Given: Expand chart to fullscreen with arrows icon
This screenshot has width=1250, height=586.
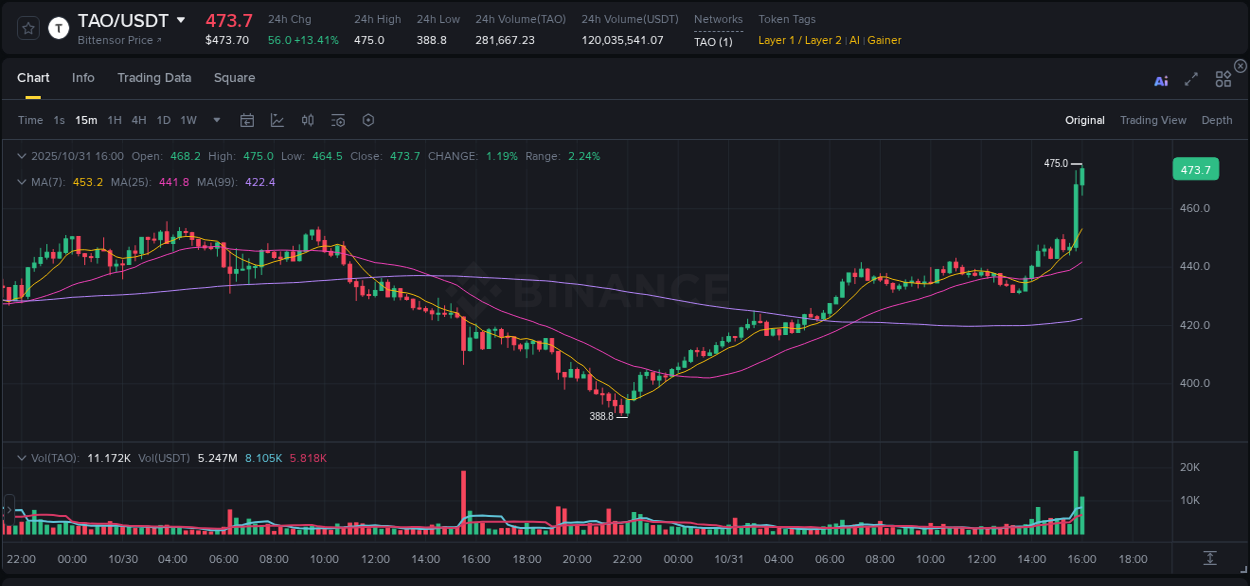Looking at the screenshot, I should tap(1191, 79).
